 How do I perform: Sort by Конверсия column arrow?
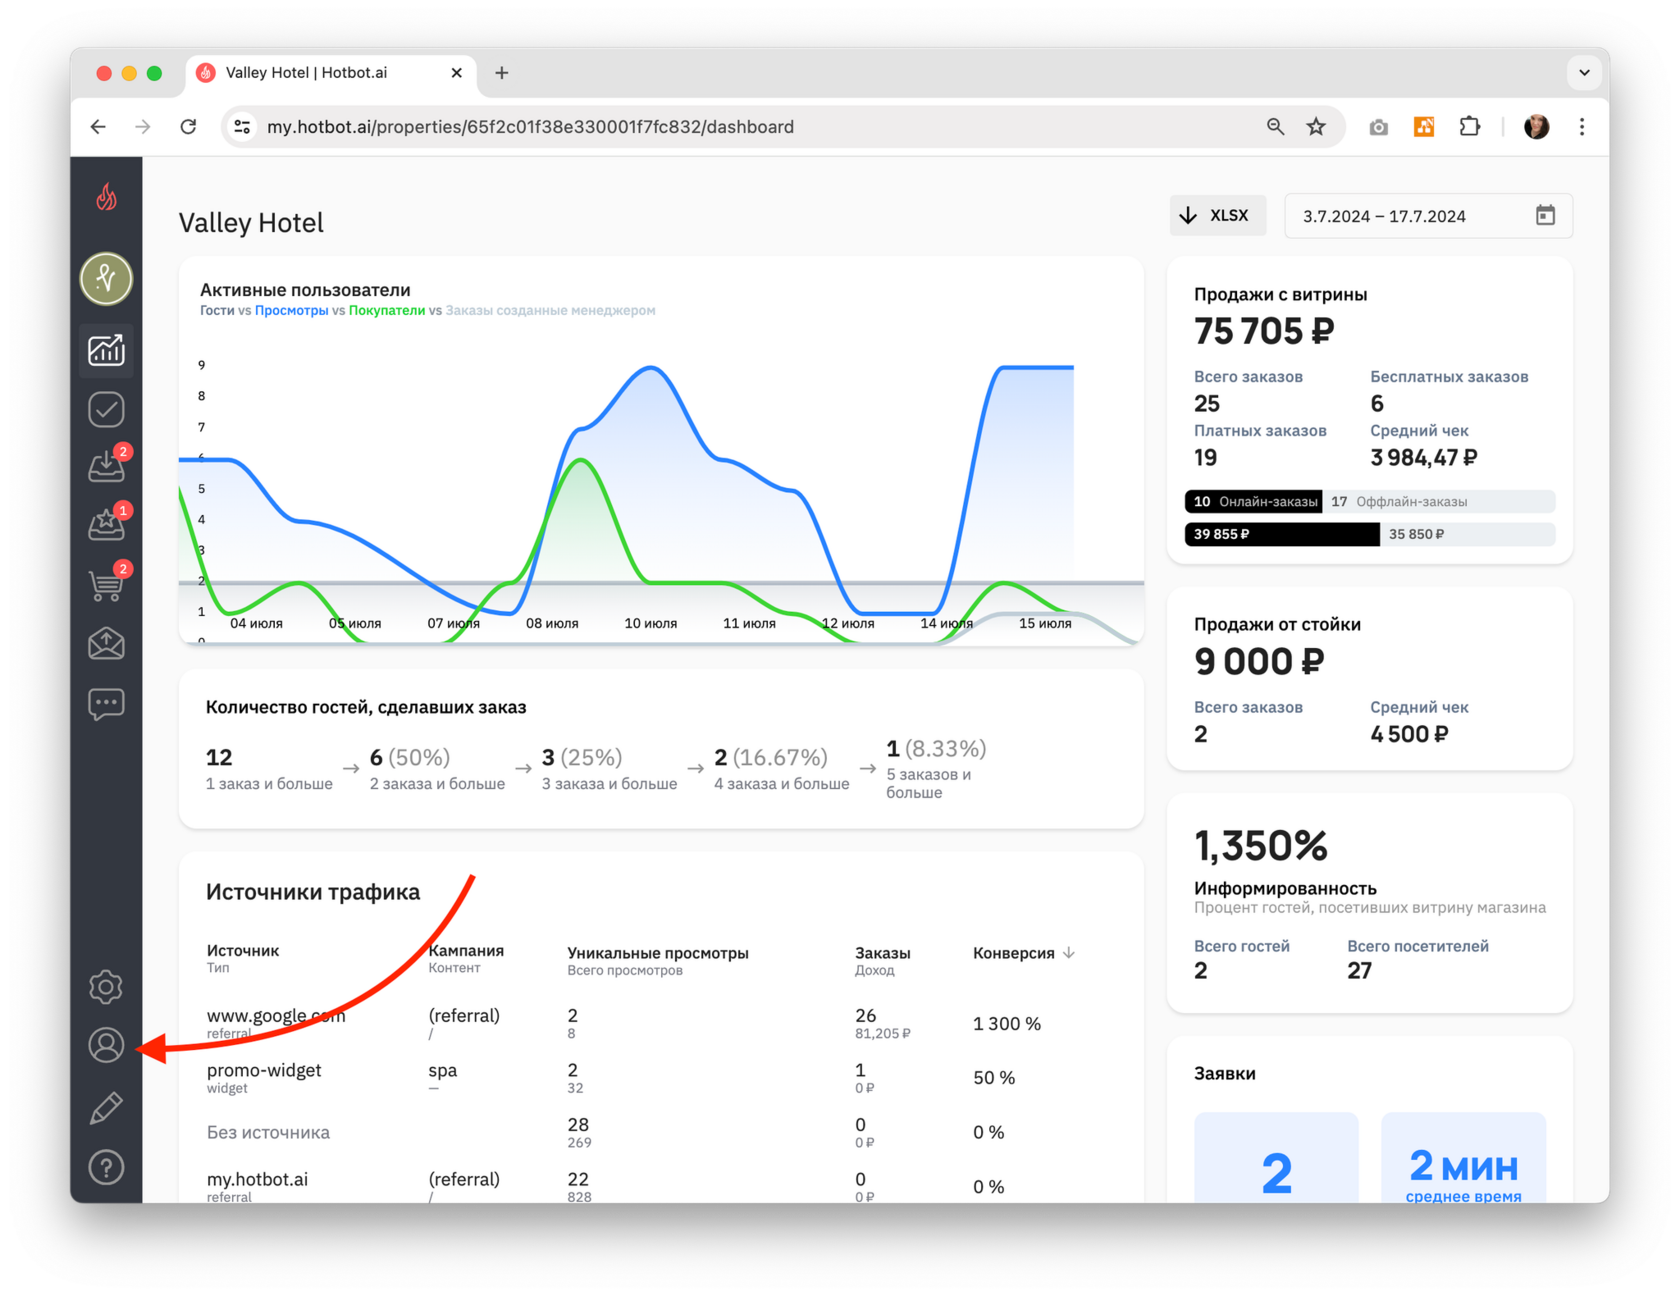point(1069,953)
